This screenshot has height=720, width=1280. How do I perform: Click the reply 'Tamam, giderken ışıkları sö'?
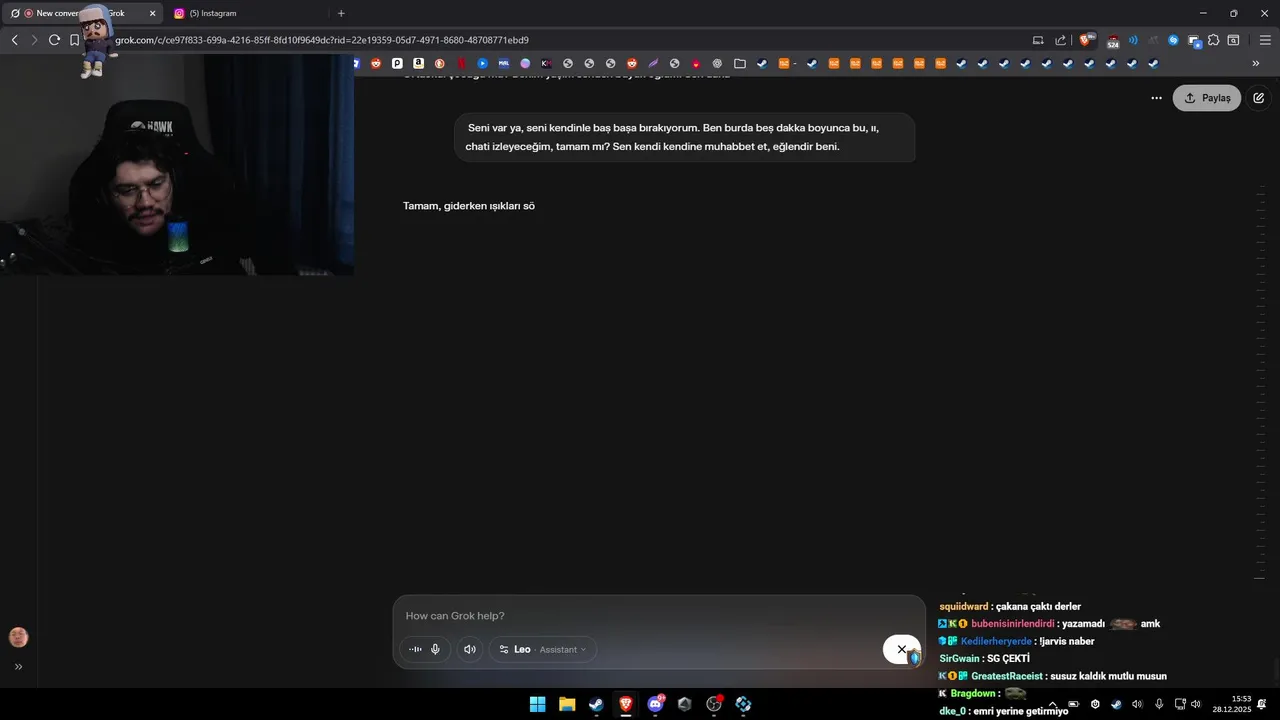[x=469, y=206]
